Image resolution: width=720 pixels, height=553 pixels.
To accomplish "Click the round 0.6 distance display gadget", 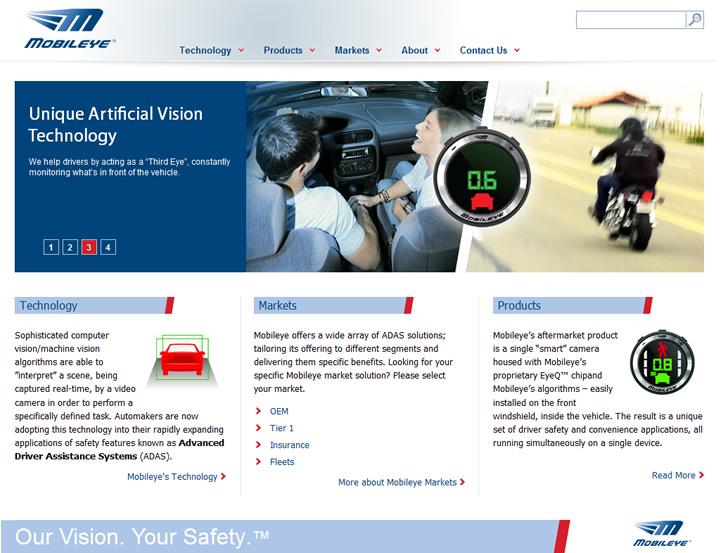I will click(482, 178).
